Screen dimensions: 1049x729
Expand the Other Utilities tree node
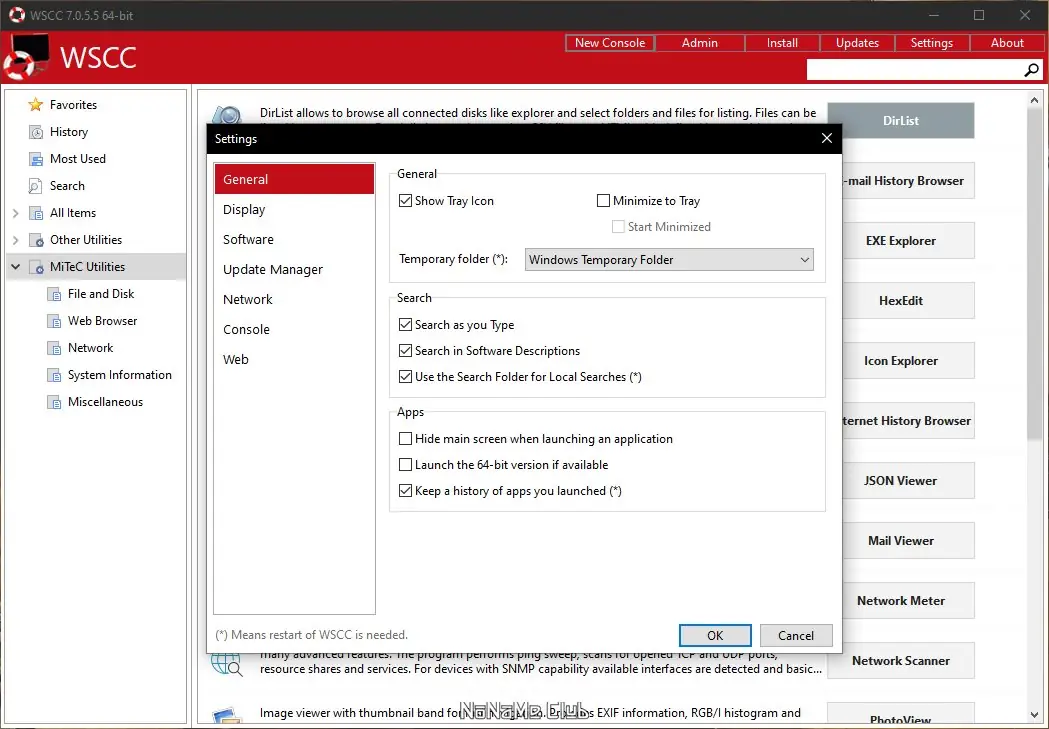coord(15,240)
